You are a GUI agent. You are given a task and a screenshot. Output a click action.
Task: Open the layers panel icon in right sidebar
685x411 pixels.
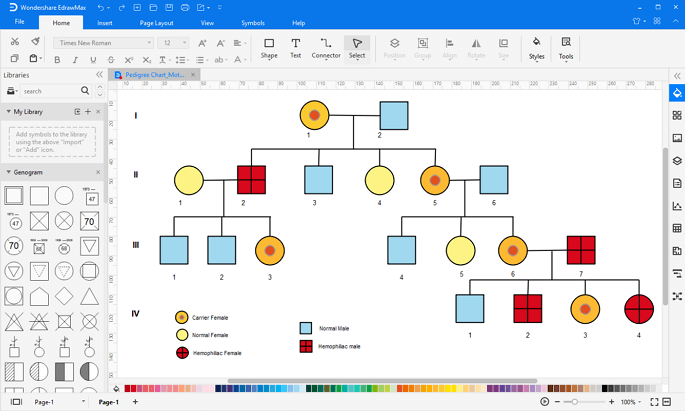click(x=677, y=161)
